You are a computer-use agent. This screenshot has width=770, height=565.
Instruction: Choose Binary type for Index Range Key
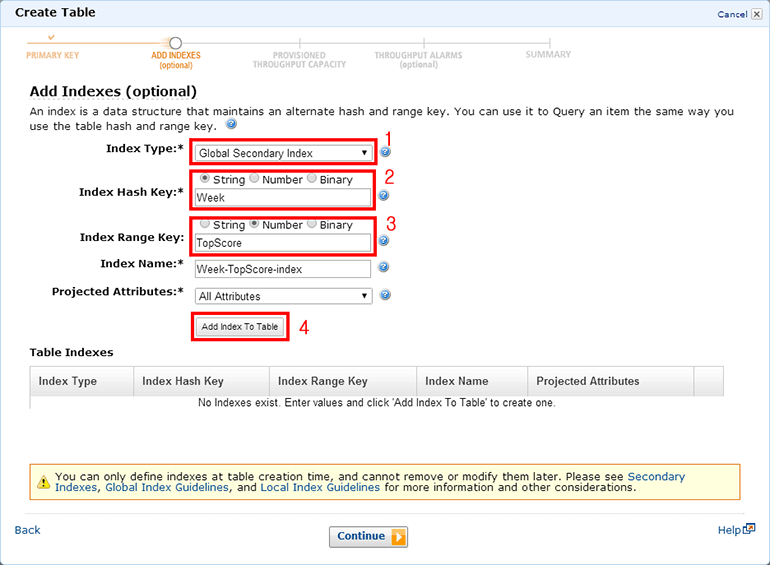pyautogui.click(x=312, y=225)
